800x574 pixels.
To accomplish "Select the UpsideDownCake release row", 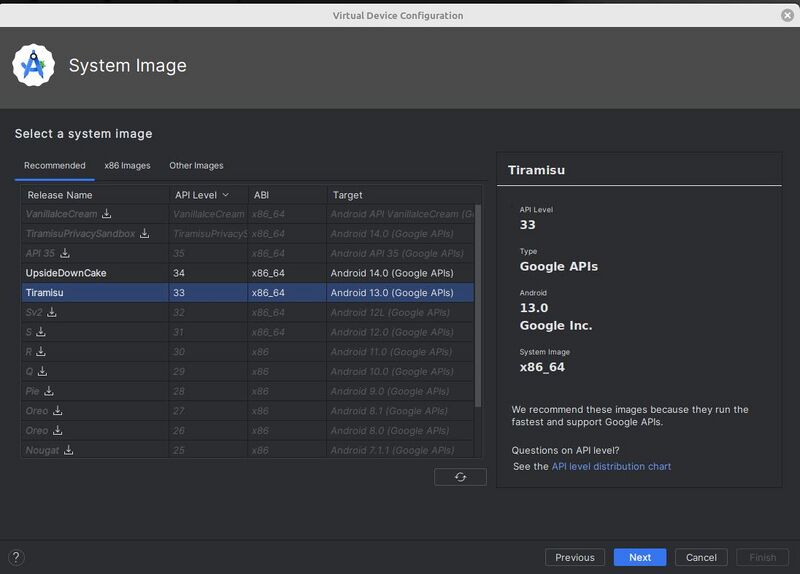I will click(x=247, y=273).
